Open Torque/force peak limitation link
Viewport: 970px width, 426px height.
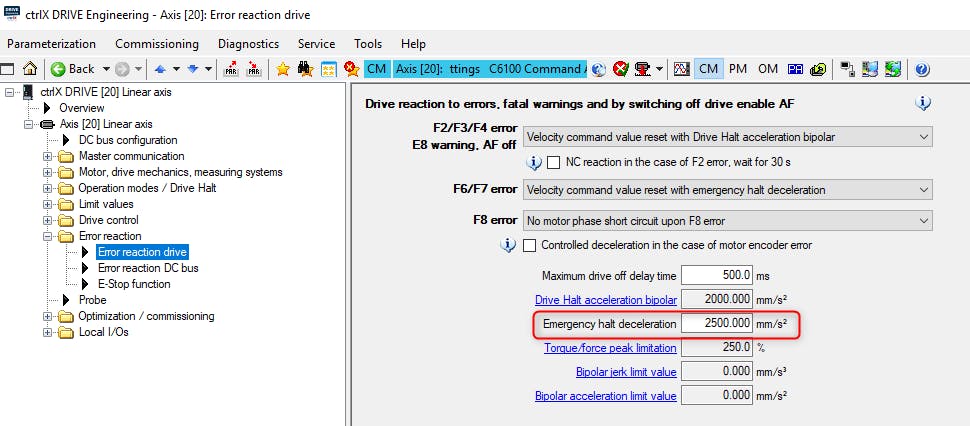pyautogui.click(x=610, y=348)
